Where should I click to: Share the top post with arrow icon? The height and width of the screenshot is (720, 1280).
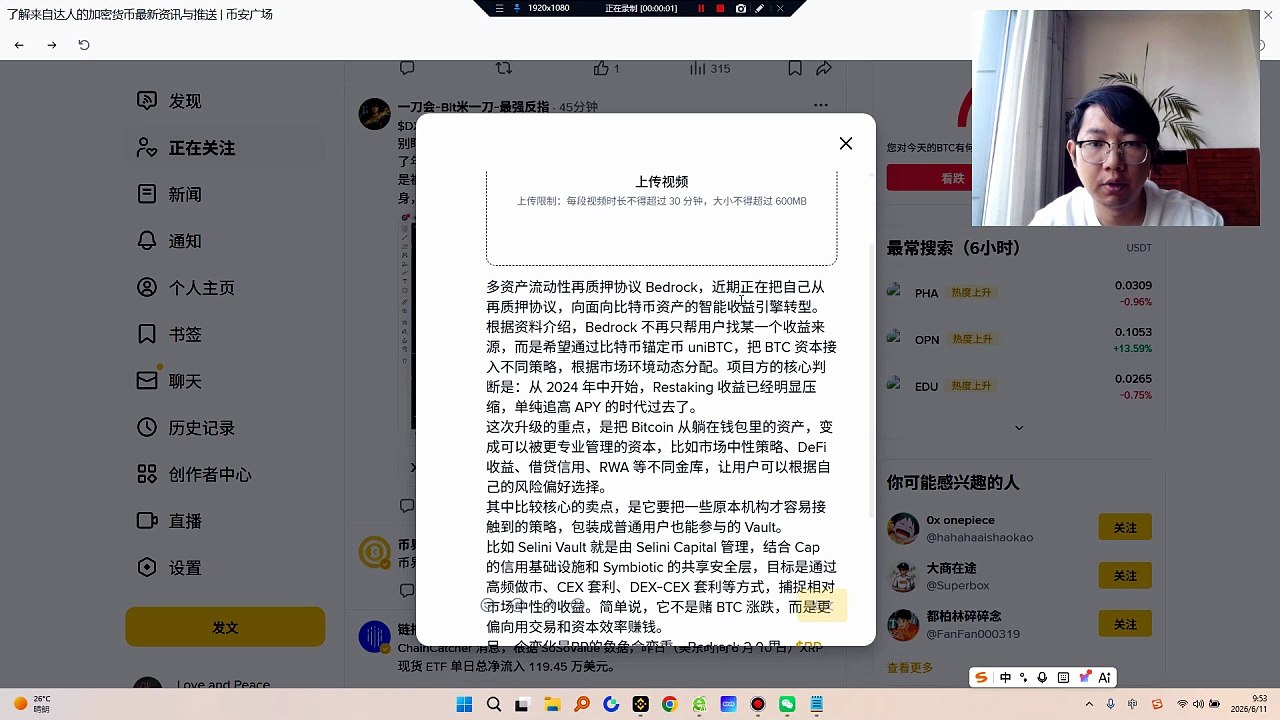pos(824,68)
